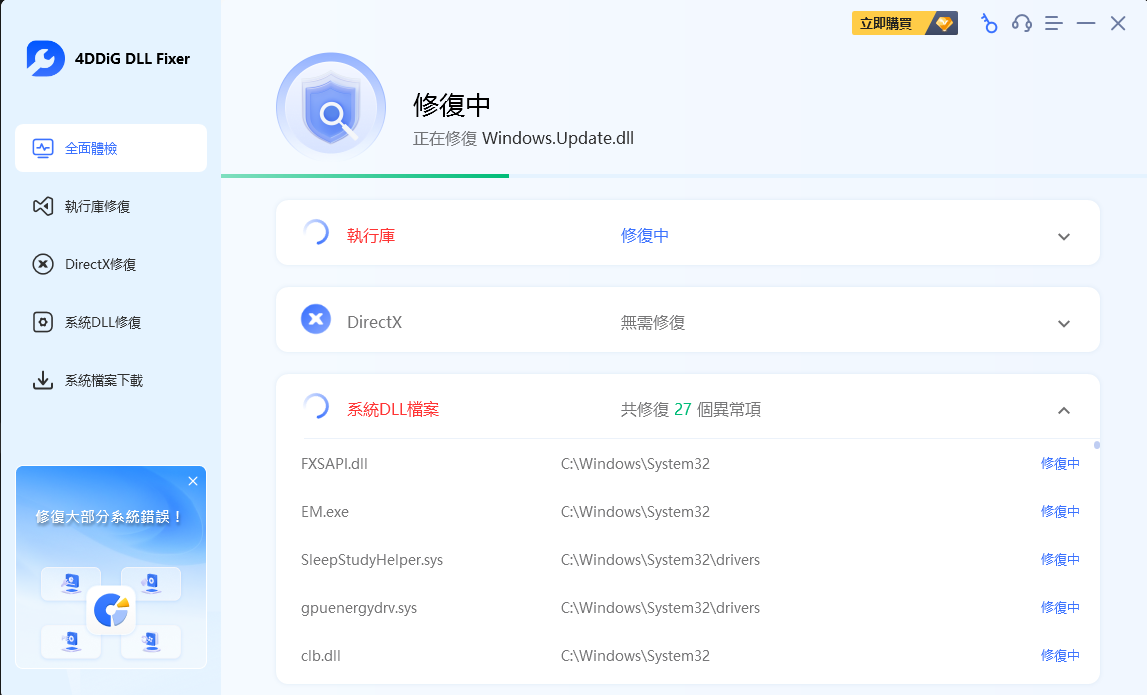The image size is (1147, 695).
Task: Select 全面體檢 in the sidebar
Action: (x=111, y=148)
